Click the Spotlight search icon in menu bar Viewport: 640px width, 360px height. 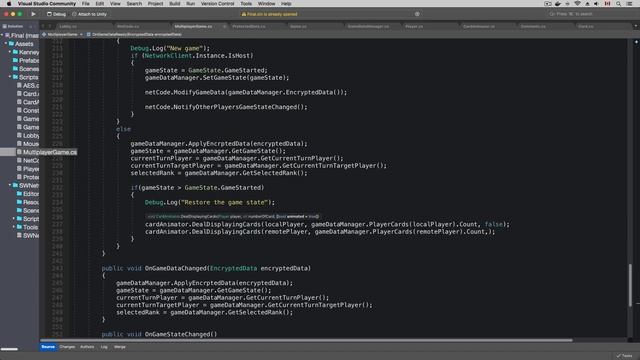[618, 3]
